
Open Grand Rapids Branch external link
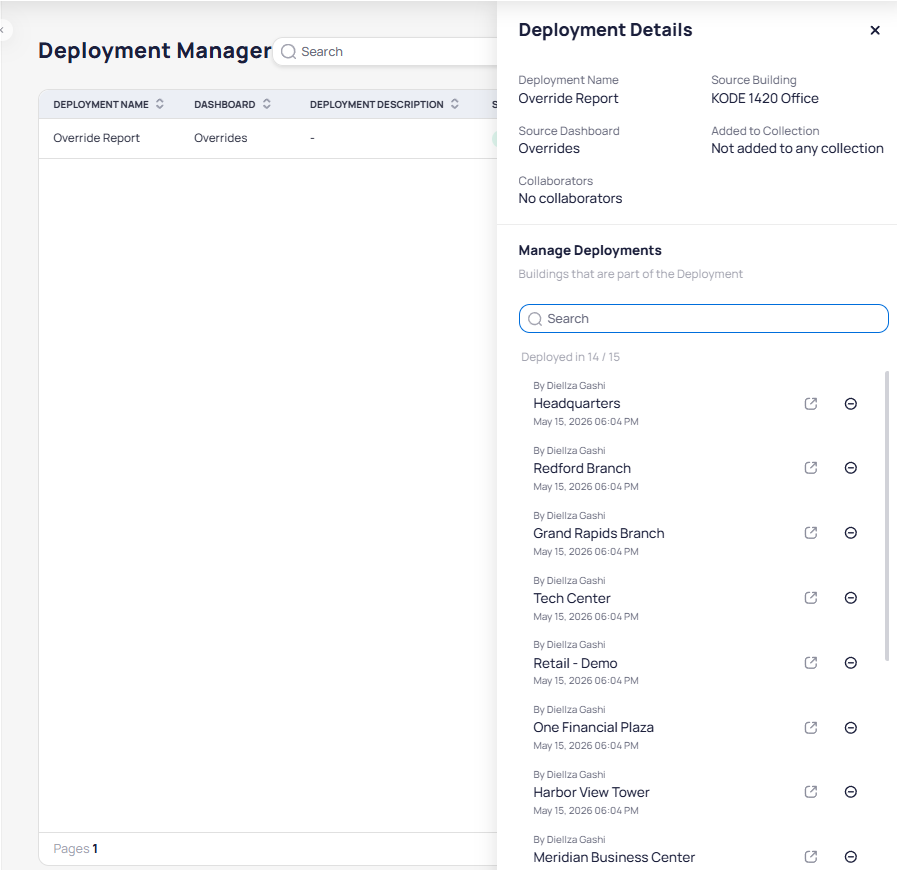click(810, 533)
